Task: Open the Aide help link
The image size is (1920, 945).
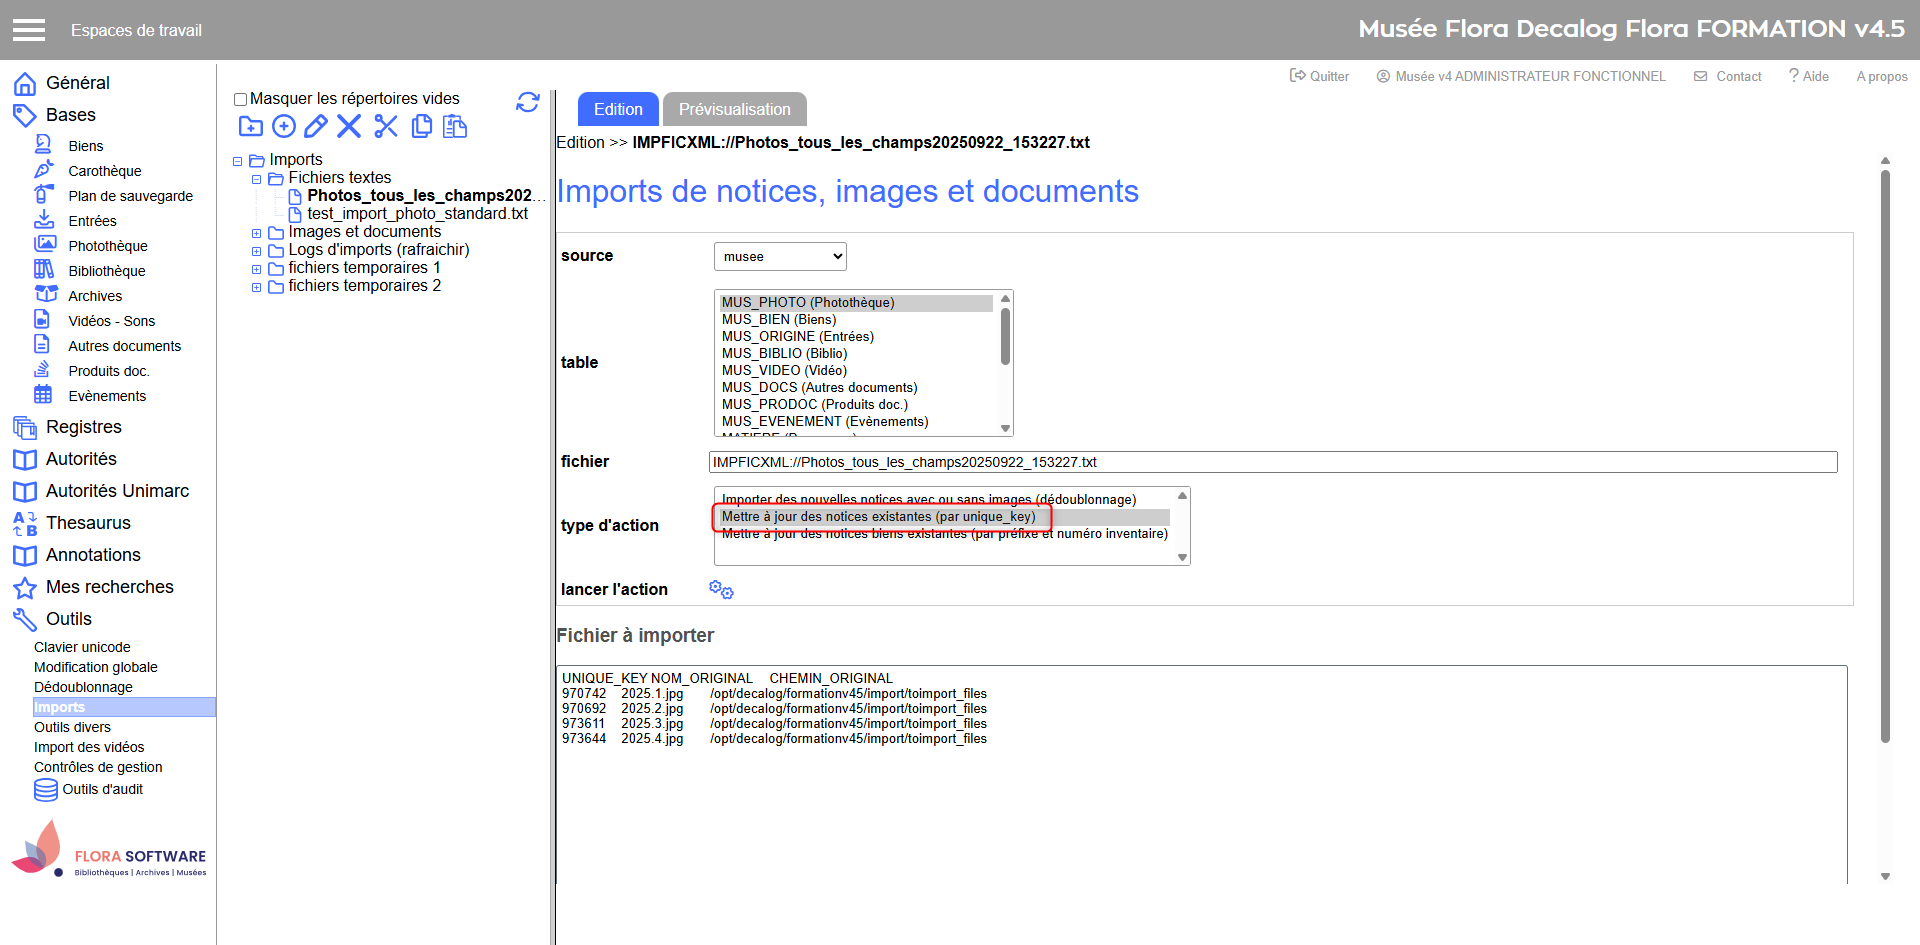Action: 1809,76
